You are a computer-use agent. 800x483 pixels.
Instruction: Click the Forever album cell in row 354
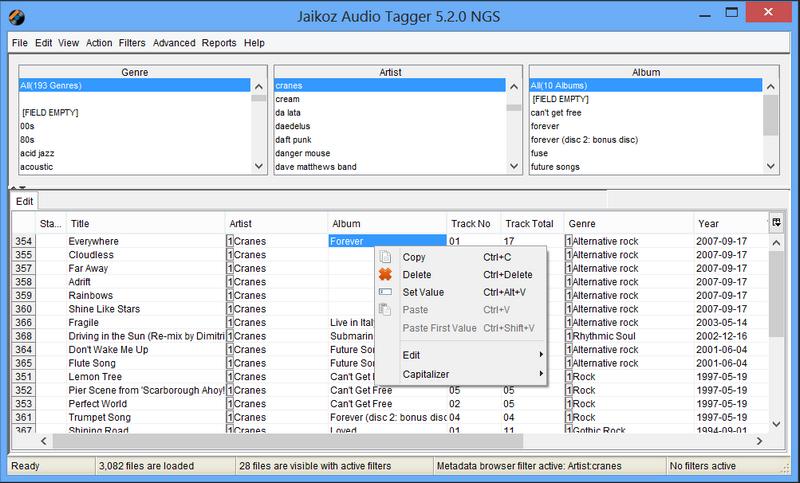387,241
